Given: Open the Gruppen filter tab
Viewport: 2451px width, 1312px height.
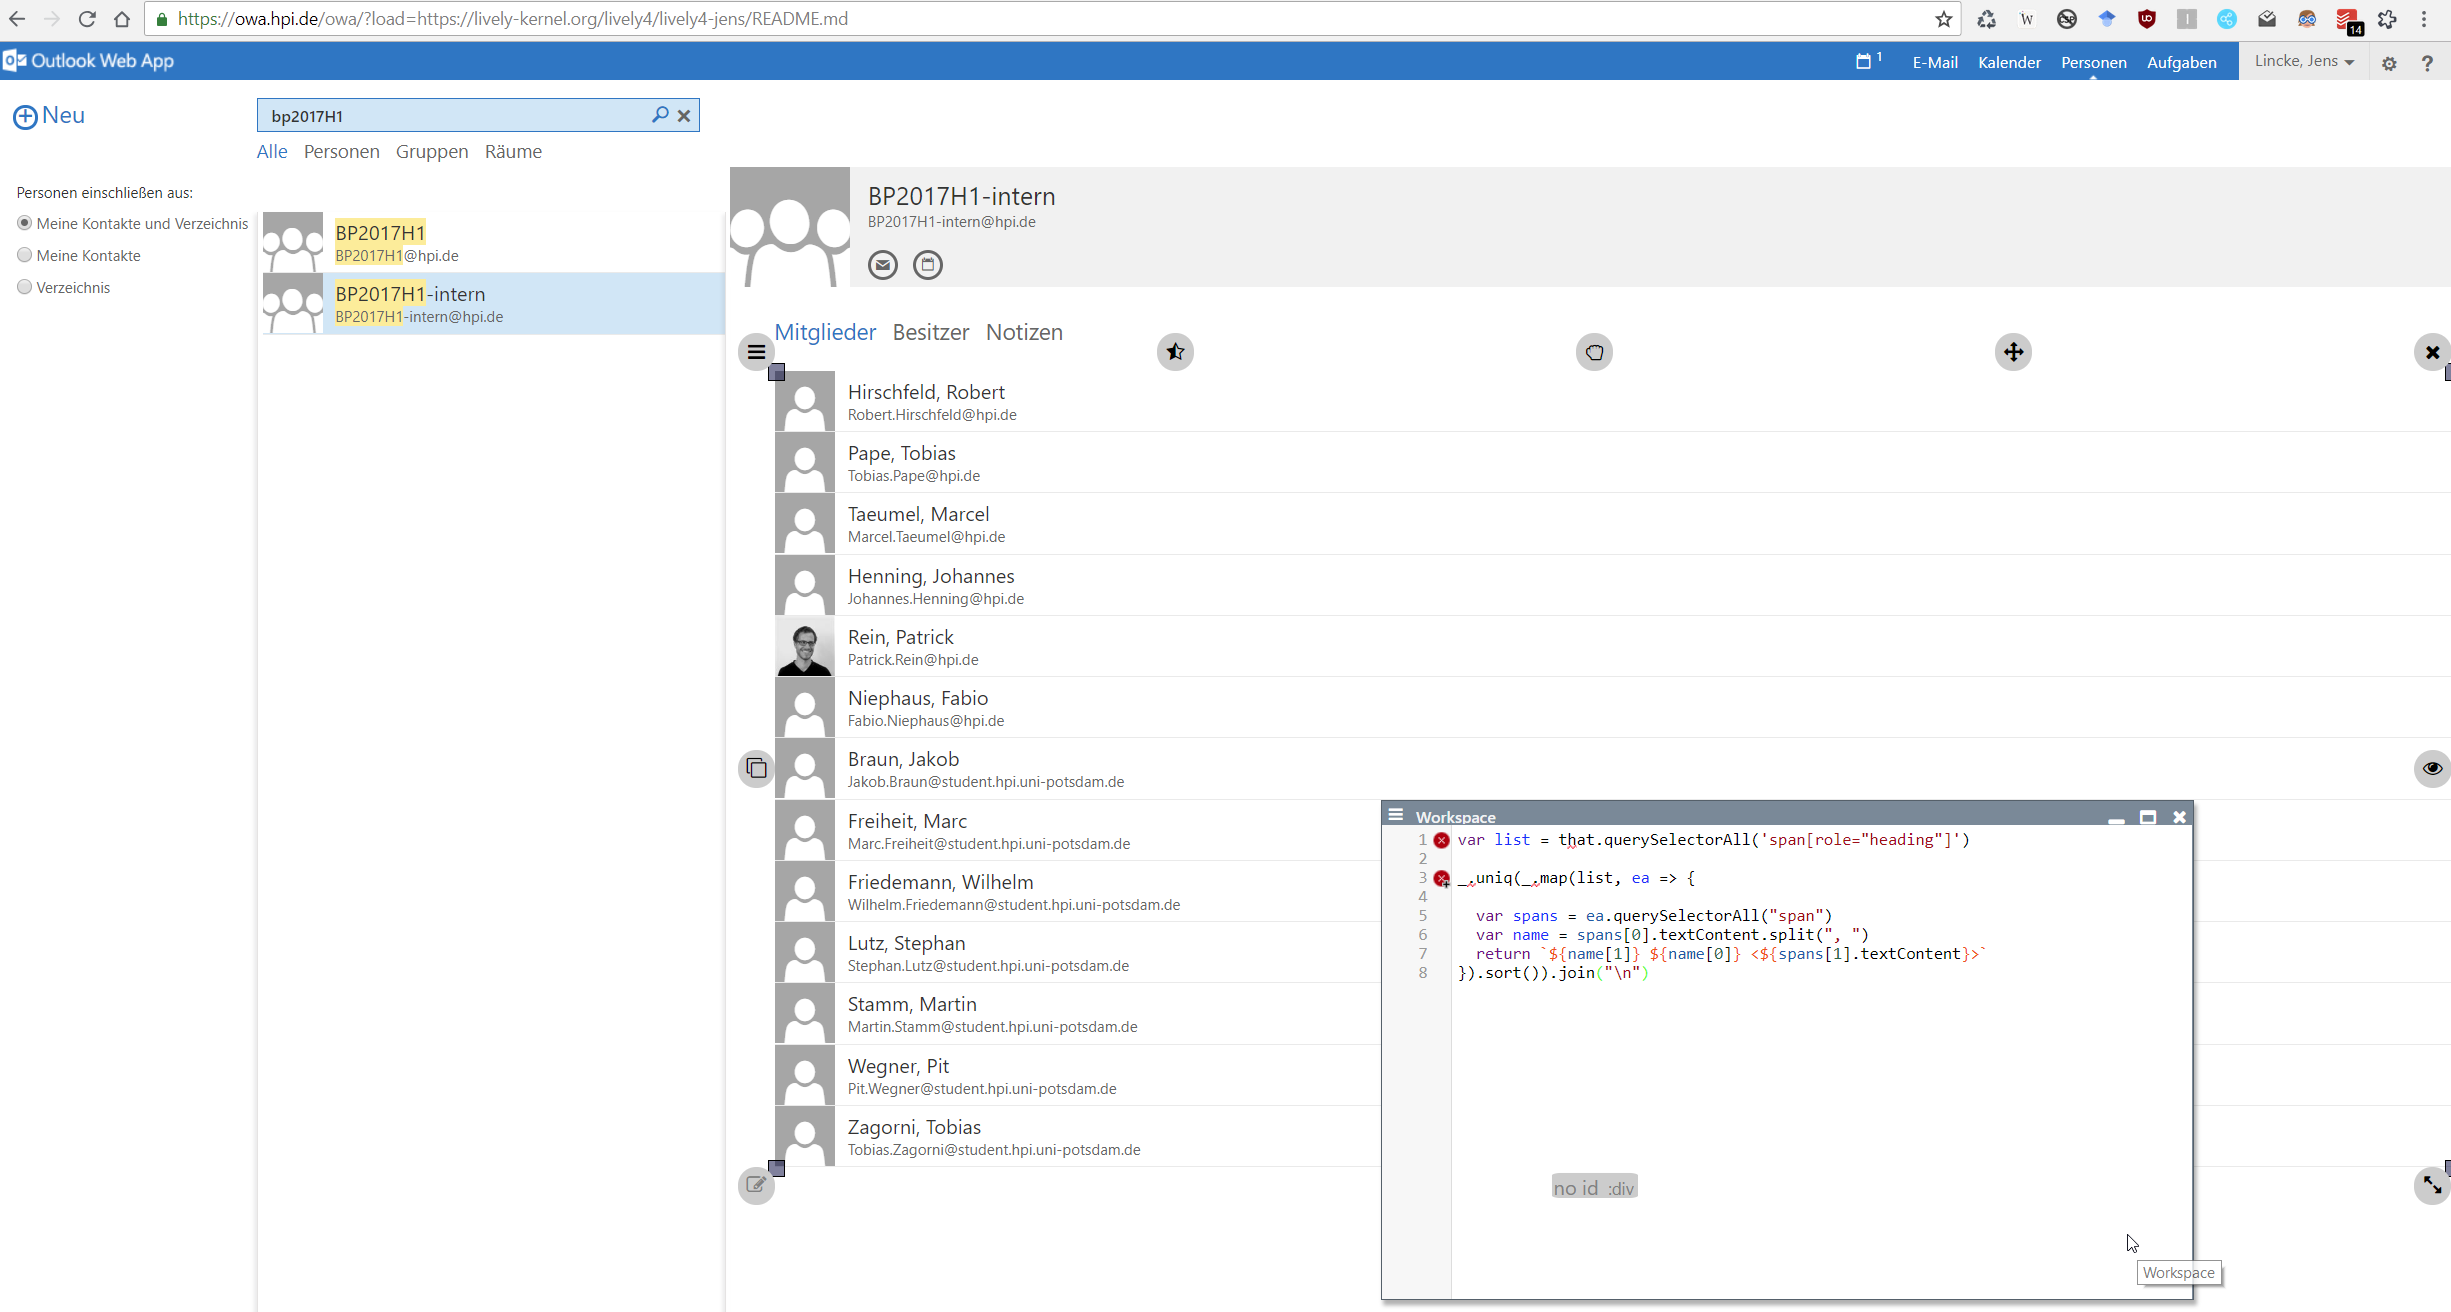Looking at the screenshot, I should pos(431,151).
